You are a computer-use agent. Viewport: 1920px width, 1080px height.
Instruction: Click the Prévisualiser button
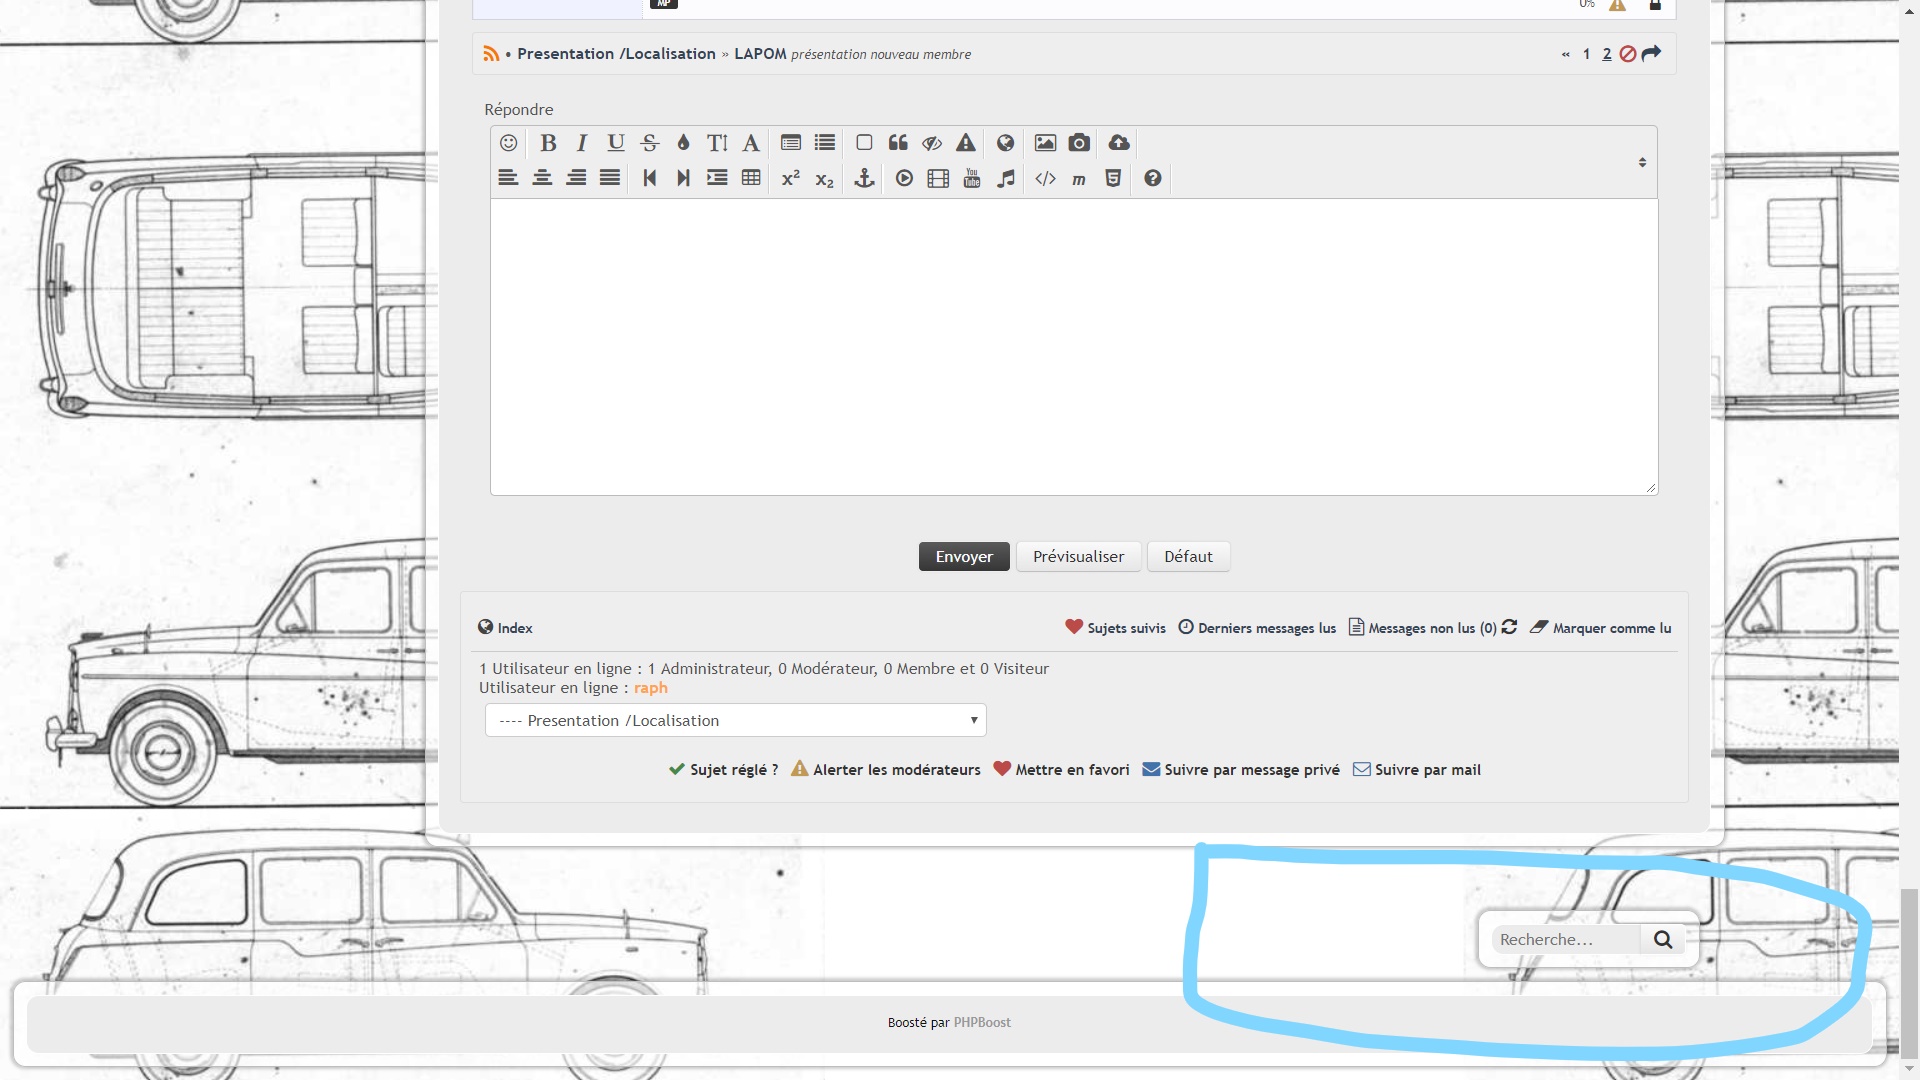1078,556
